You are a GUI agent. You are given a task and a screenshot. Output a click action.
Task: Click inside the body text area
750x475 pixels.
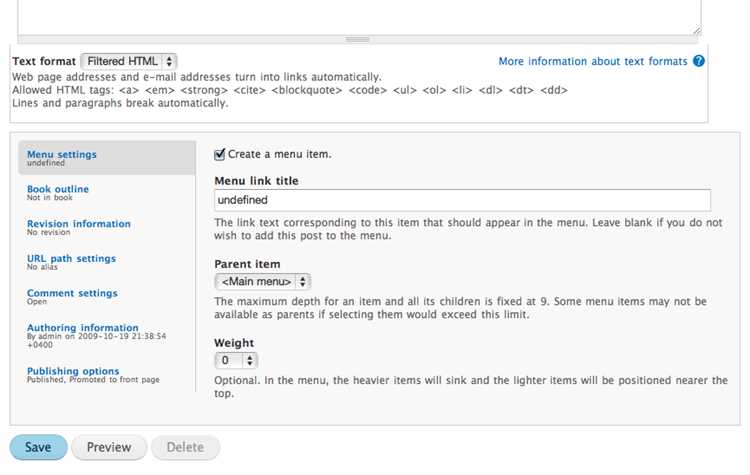coord(359,17)
